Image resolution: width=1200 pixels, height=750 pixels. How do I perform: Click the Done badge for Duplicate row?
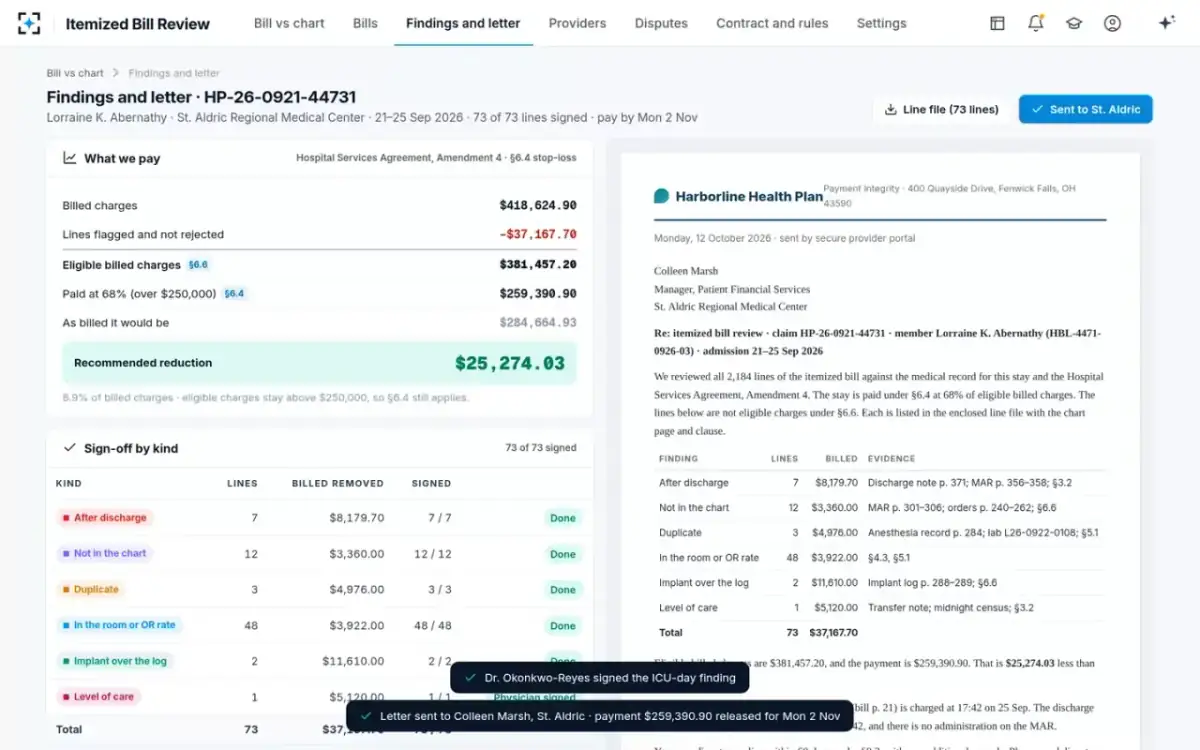(563, 590)
